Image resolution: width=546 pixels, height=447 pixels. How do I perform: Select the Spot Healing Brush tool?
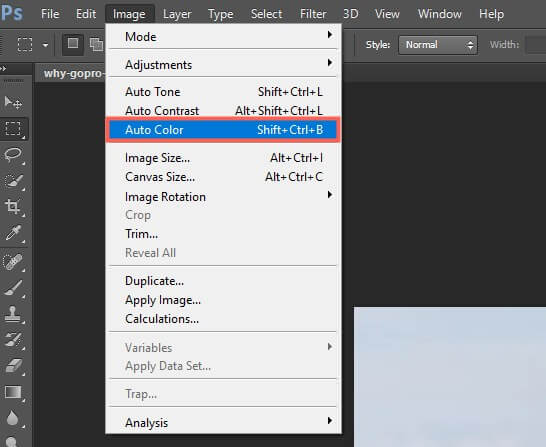[x=13, y=261]
